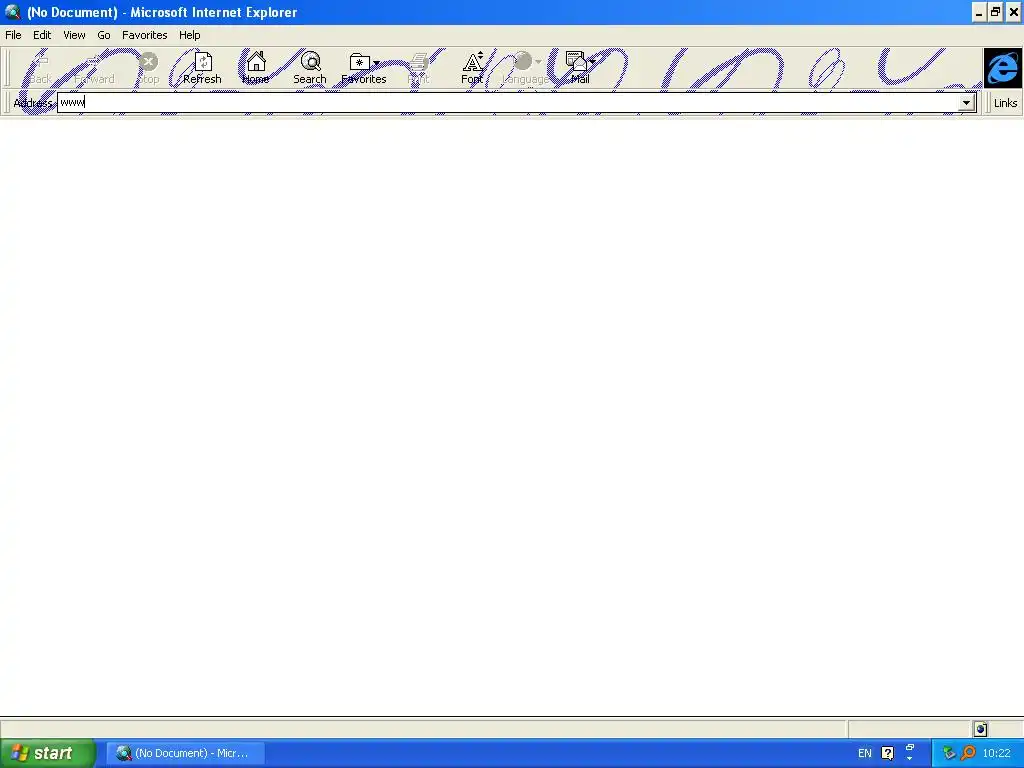Reload the page with the Refresh icon
Viewport: 1024px width, 768px height.
tap(202, 62)
